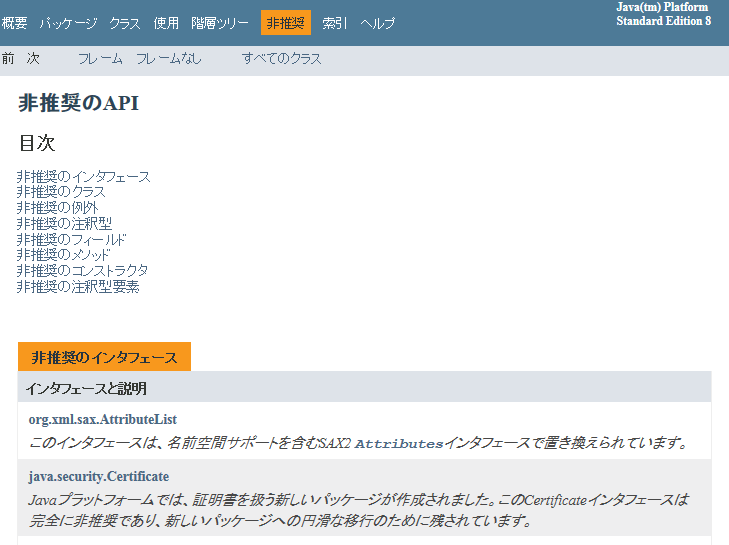Jump to 非推奨の注釈型要素 section

pos(78,286)
